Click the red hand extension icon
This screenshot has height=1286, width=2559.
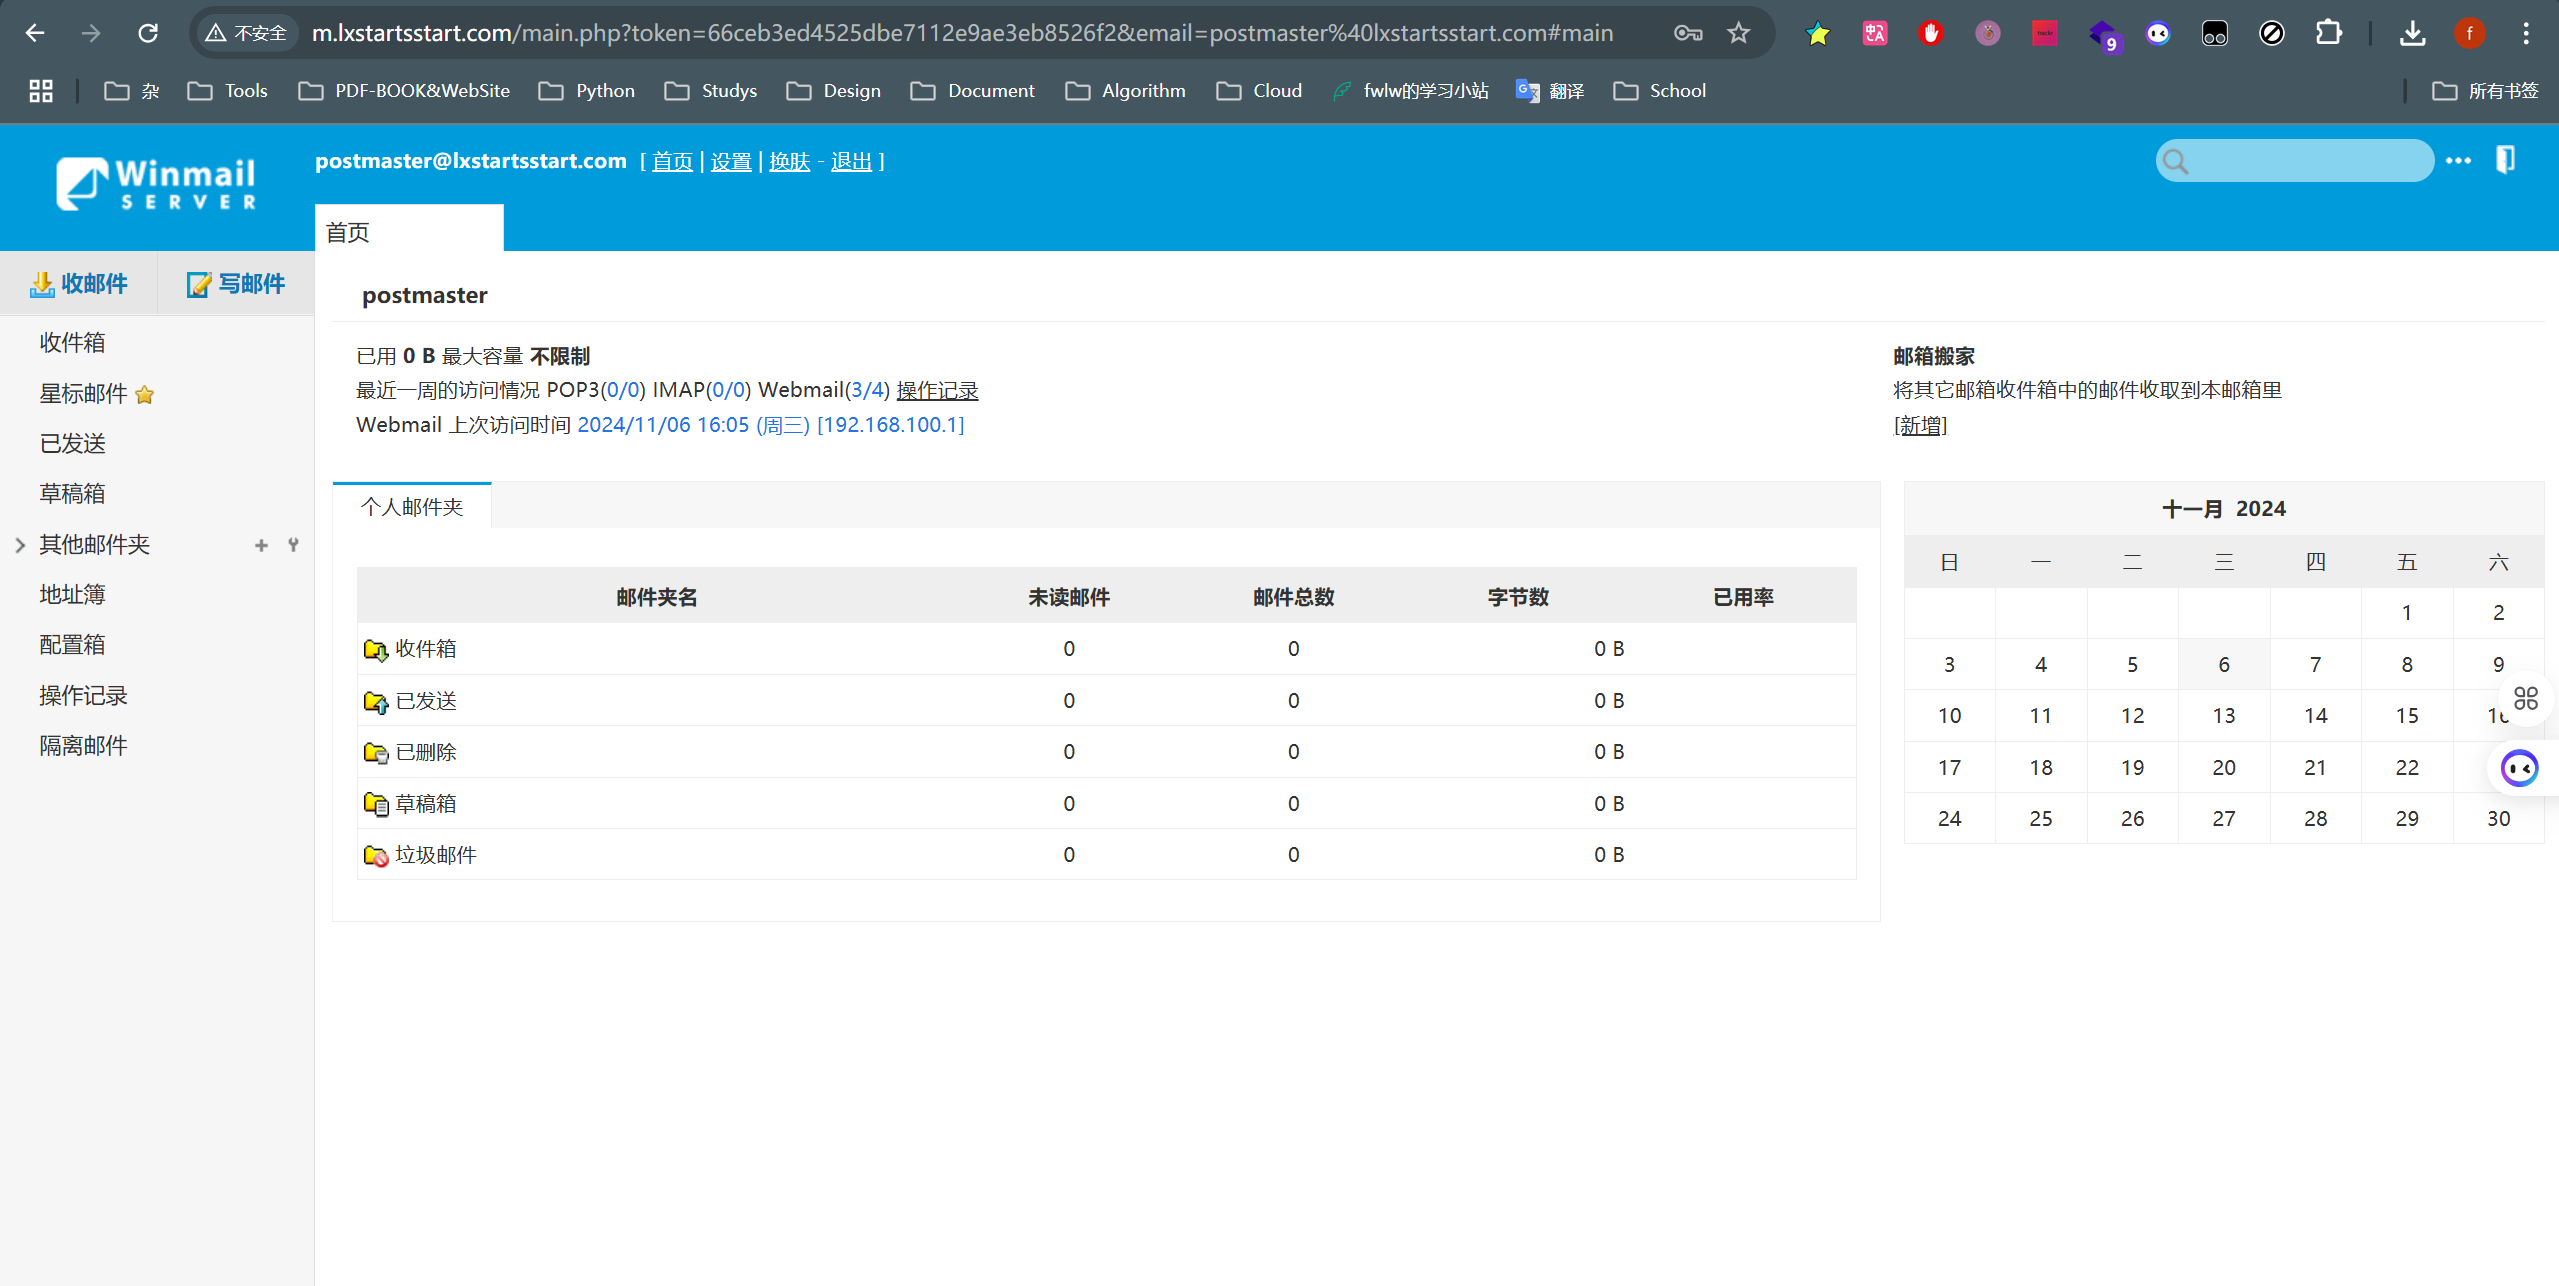pyautogui.click(x=1931, y=33)
